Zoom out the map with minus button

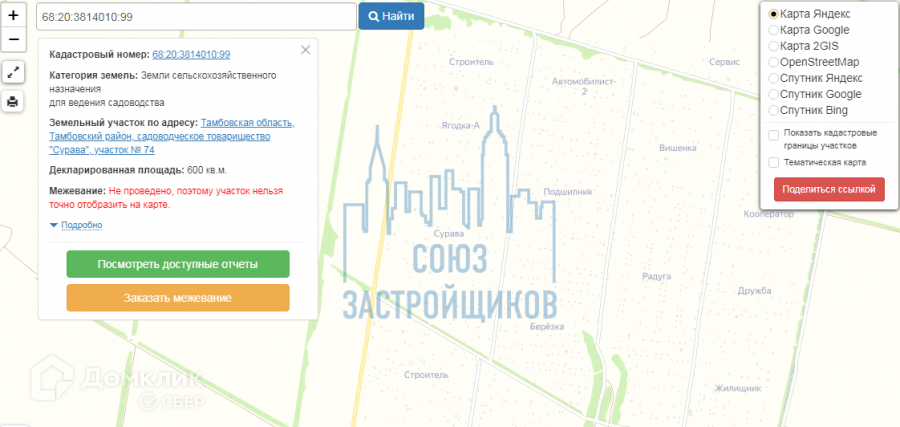coord(14,40)
